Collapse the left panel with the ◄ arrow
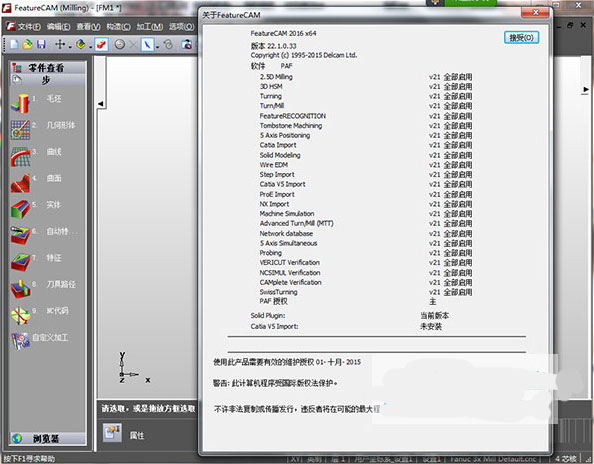This screenshot has height=464, width=594. [x=100, y=103]
